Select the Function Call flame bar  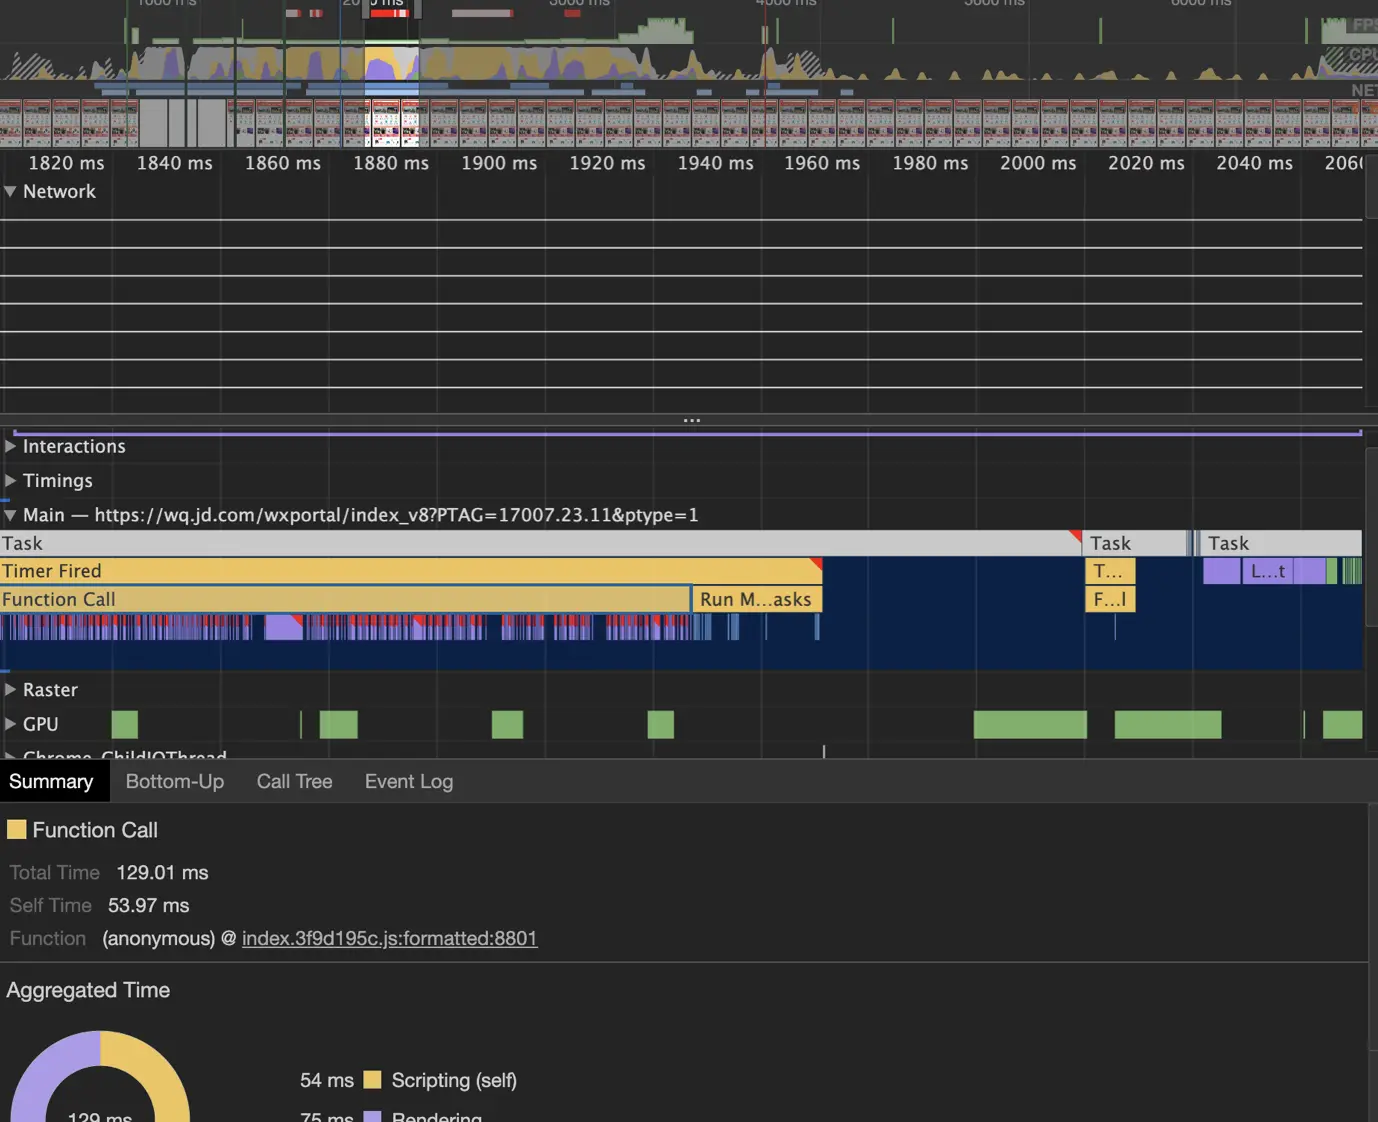345,599
